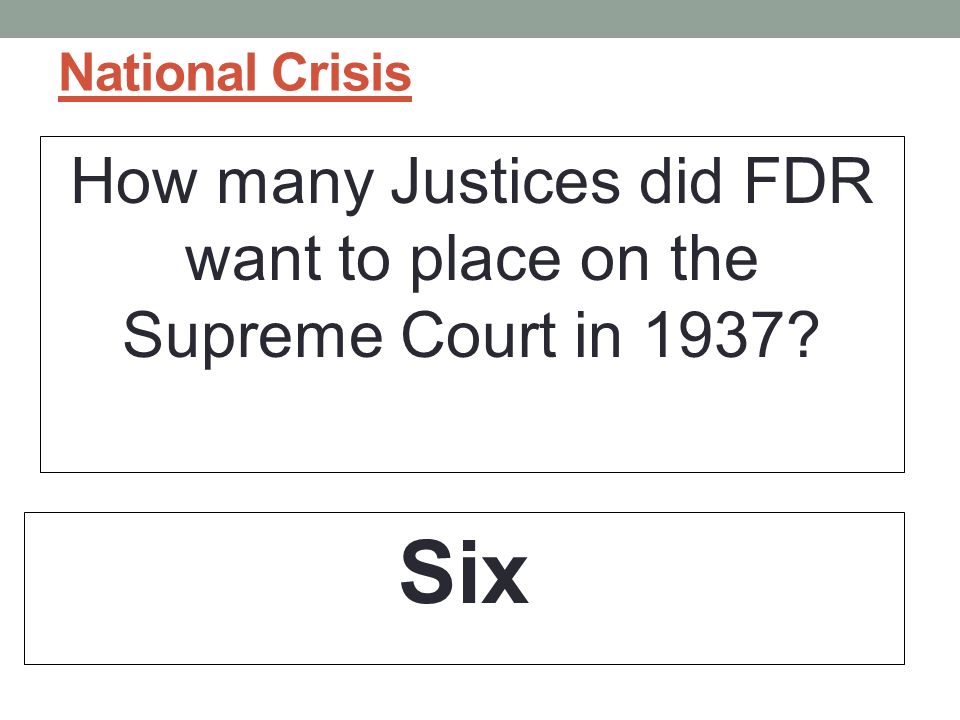Screen dimensions: 960x720
Task: Click the National Crisis heading link
Action: (235, 73)
